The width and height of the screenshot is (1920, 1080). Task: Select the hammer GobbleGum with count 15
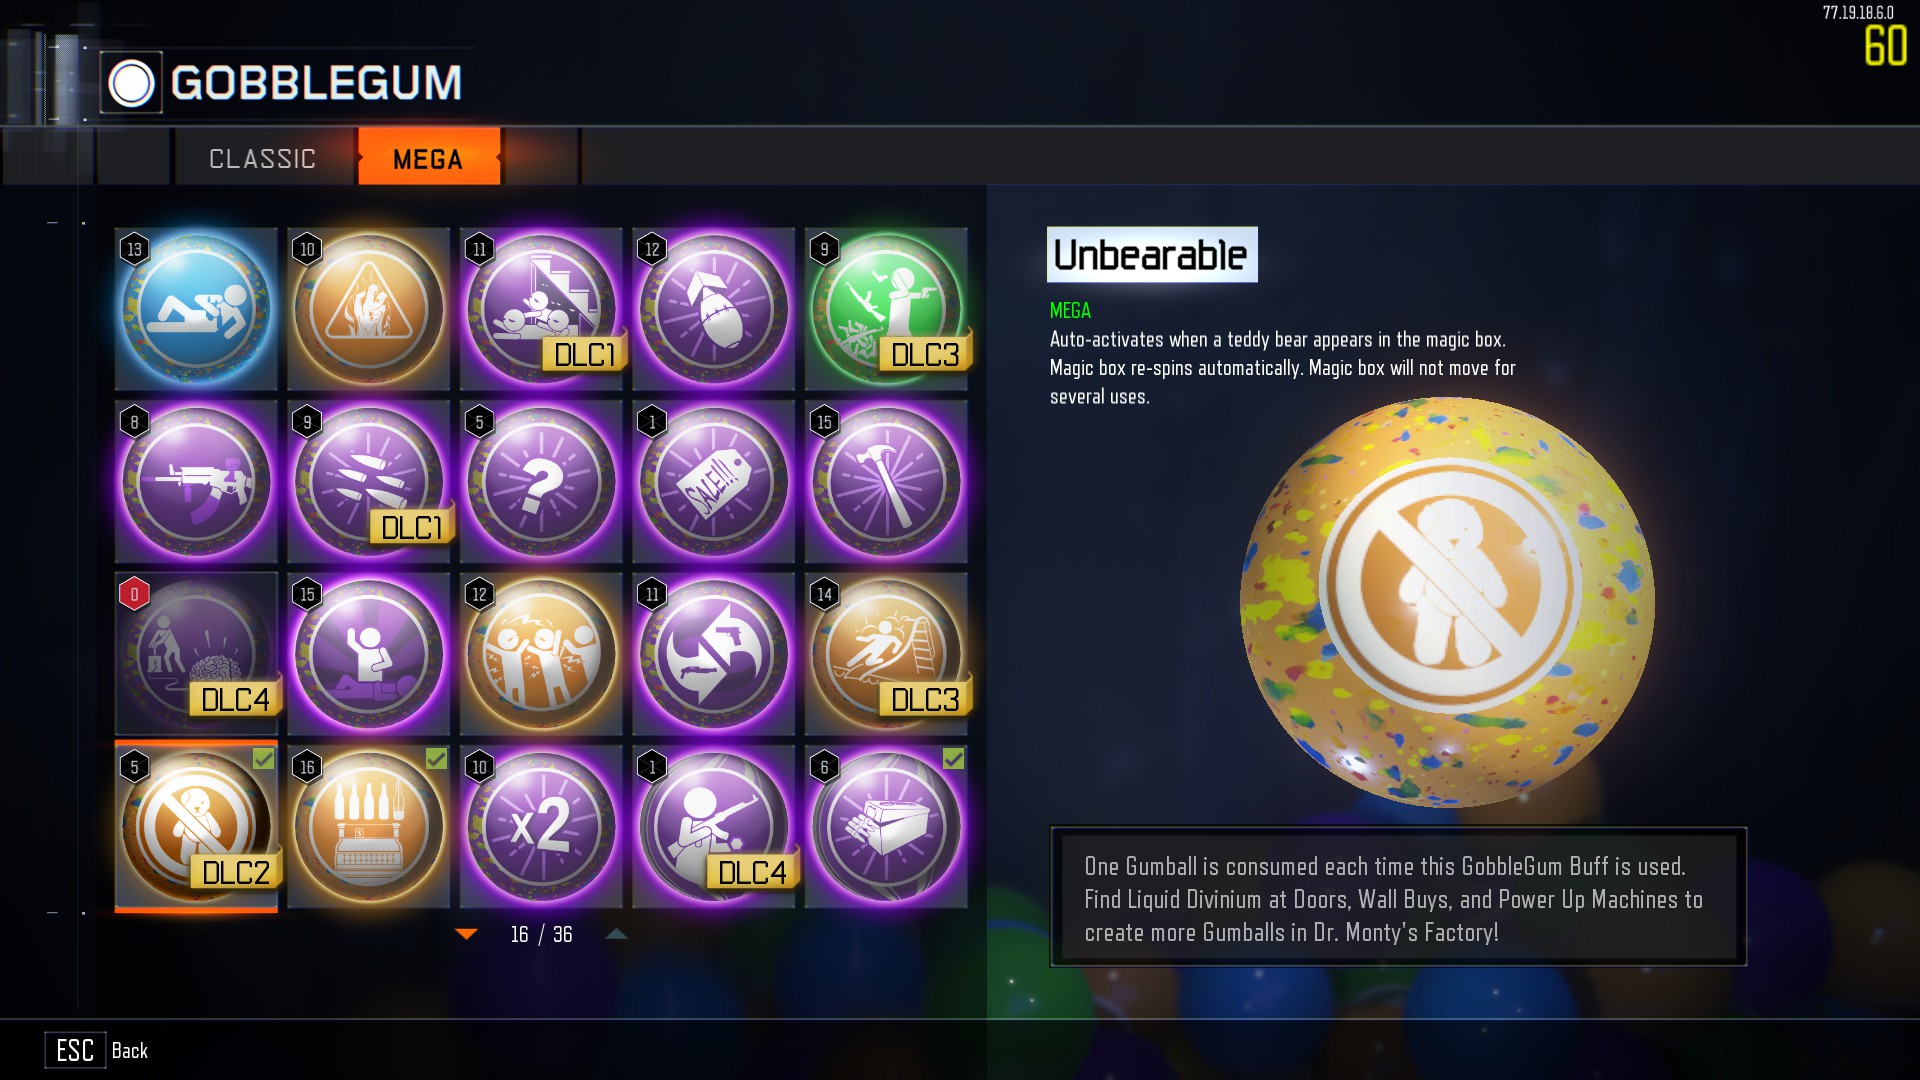(886, 482)
